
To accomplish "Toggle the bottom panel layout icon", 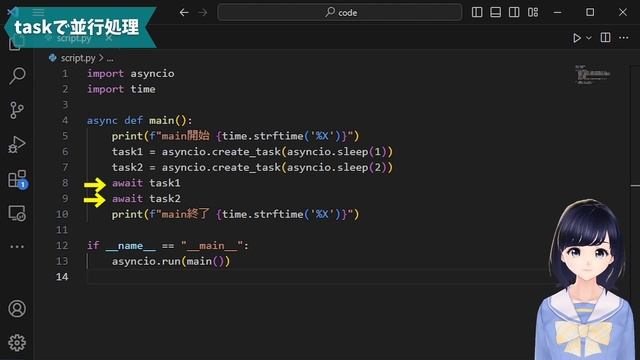I will click(x=496, y=12).
